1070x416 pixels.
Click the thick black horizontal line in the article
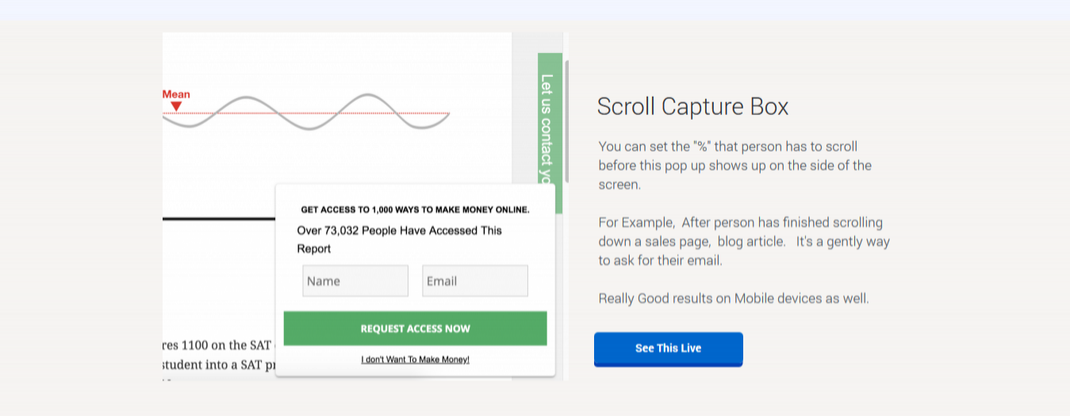218,219
